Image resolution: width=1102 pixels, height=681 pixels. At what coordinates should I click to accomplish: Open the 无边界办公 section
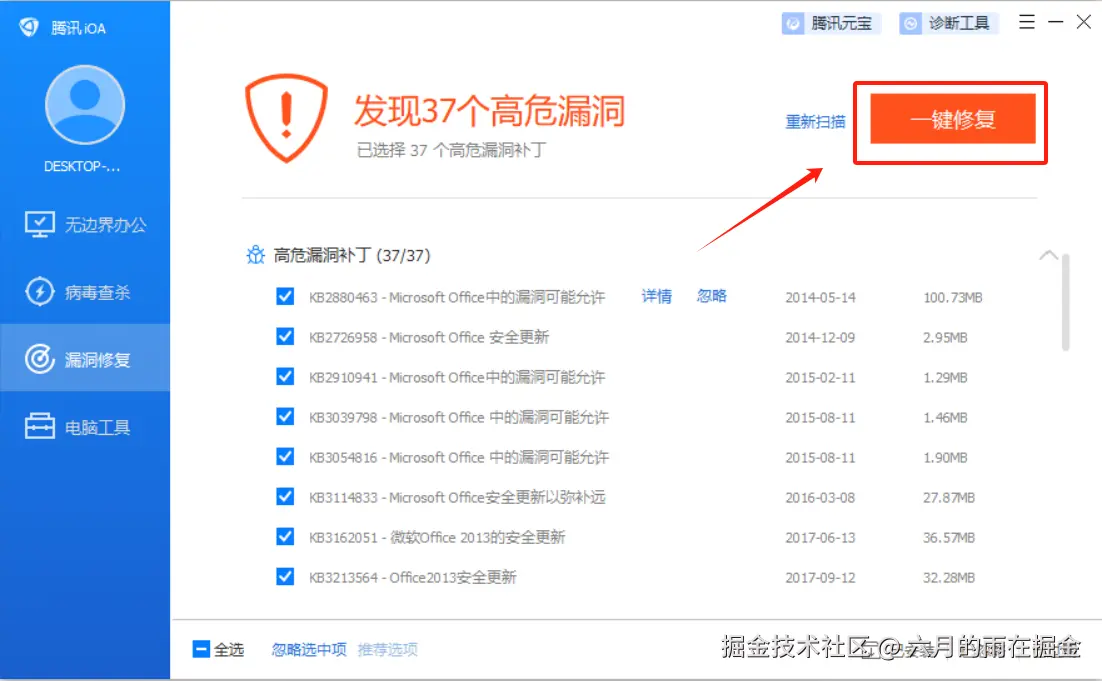pyautogui.click(x=85, y=225)
